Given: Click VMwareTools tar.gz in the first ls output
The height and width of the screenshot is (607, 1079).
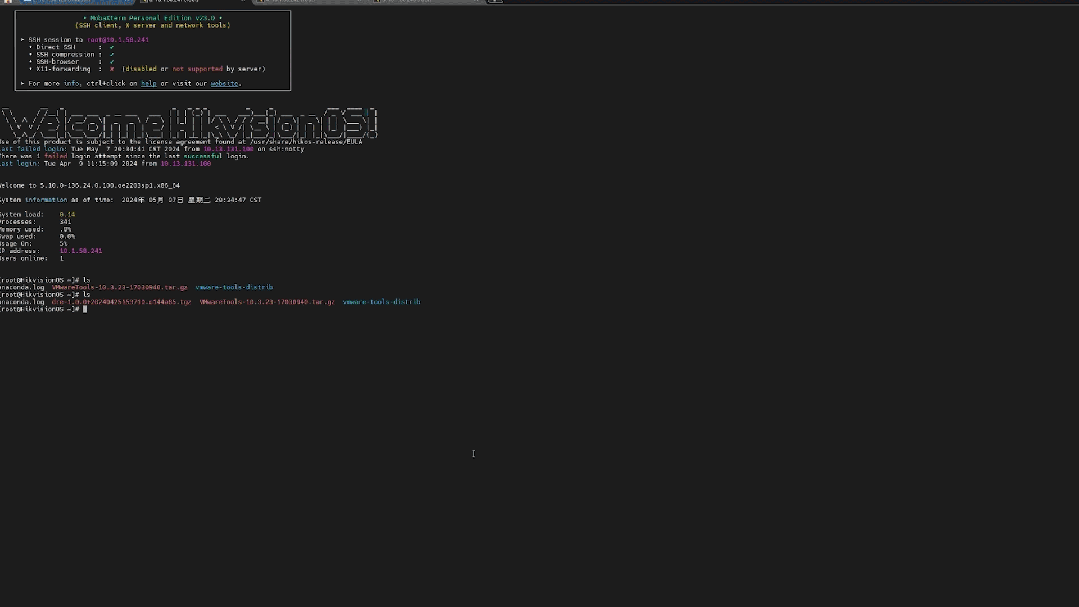Looking at the screenshot, I should (x=120, y=288).
